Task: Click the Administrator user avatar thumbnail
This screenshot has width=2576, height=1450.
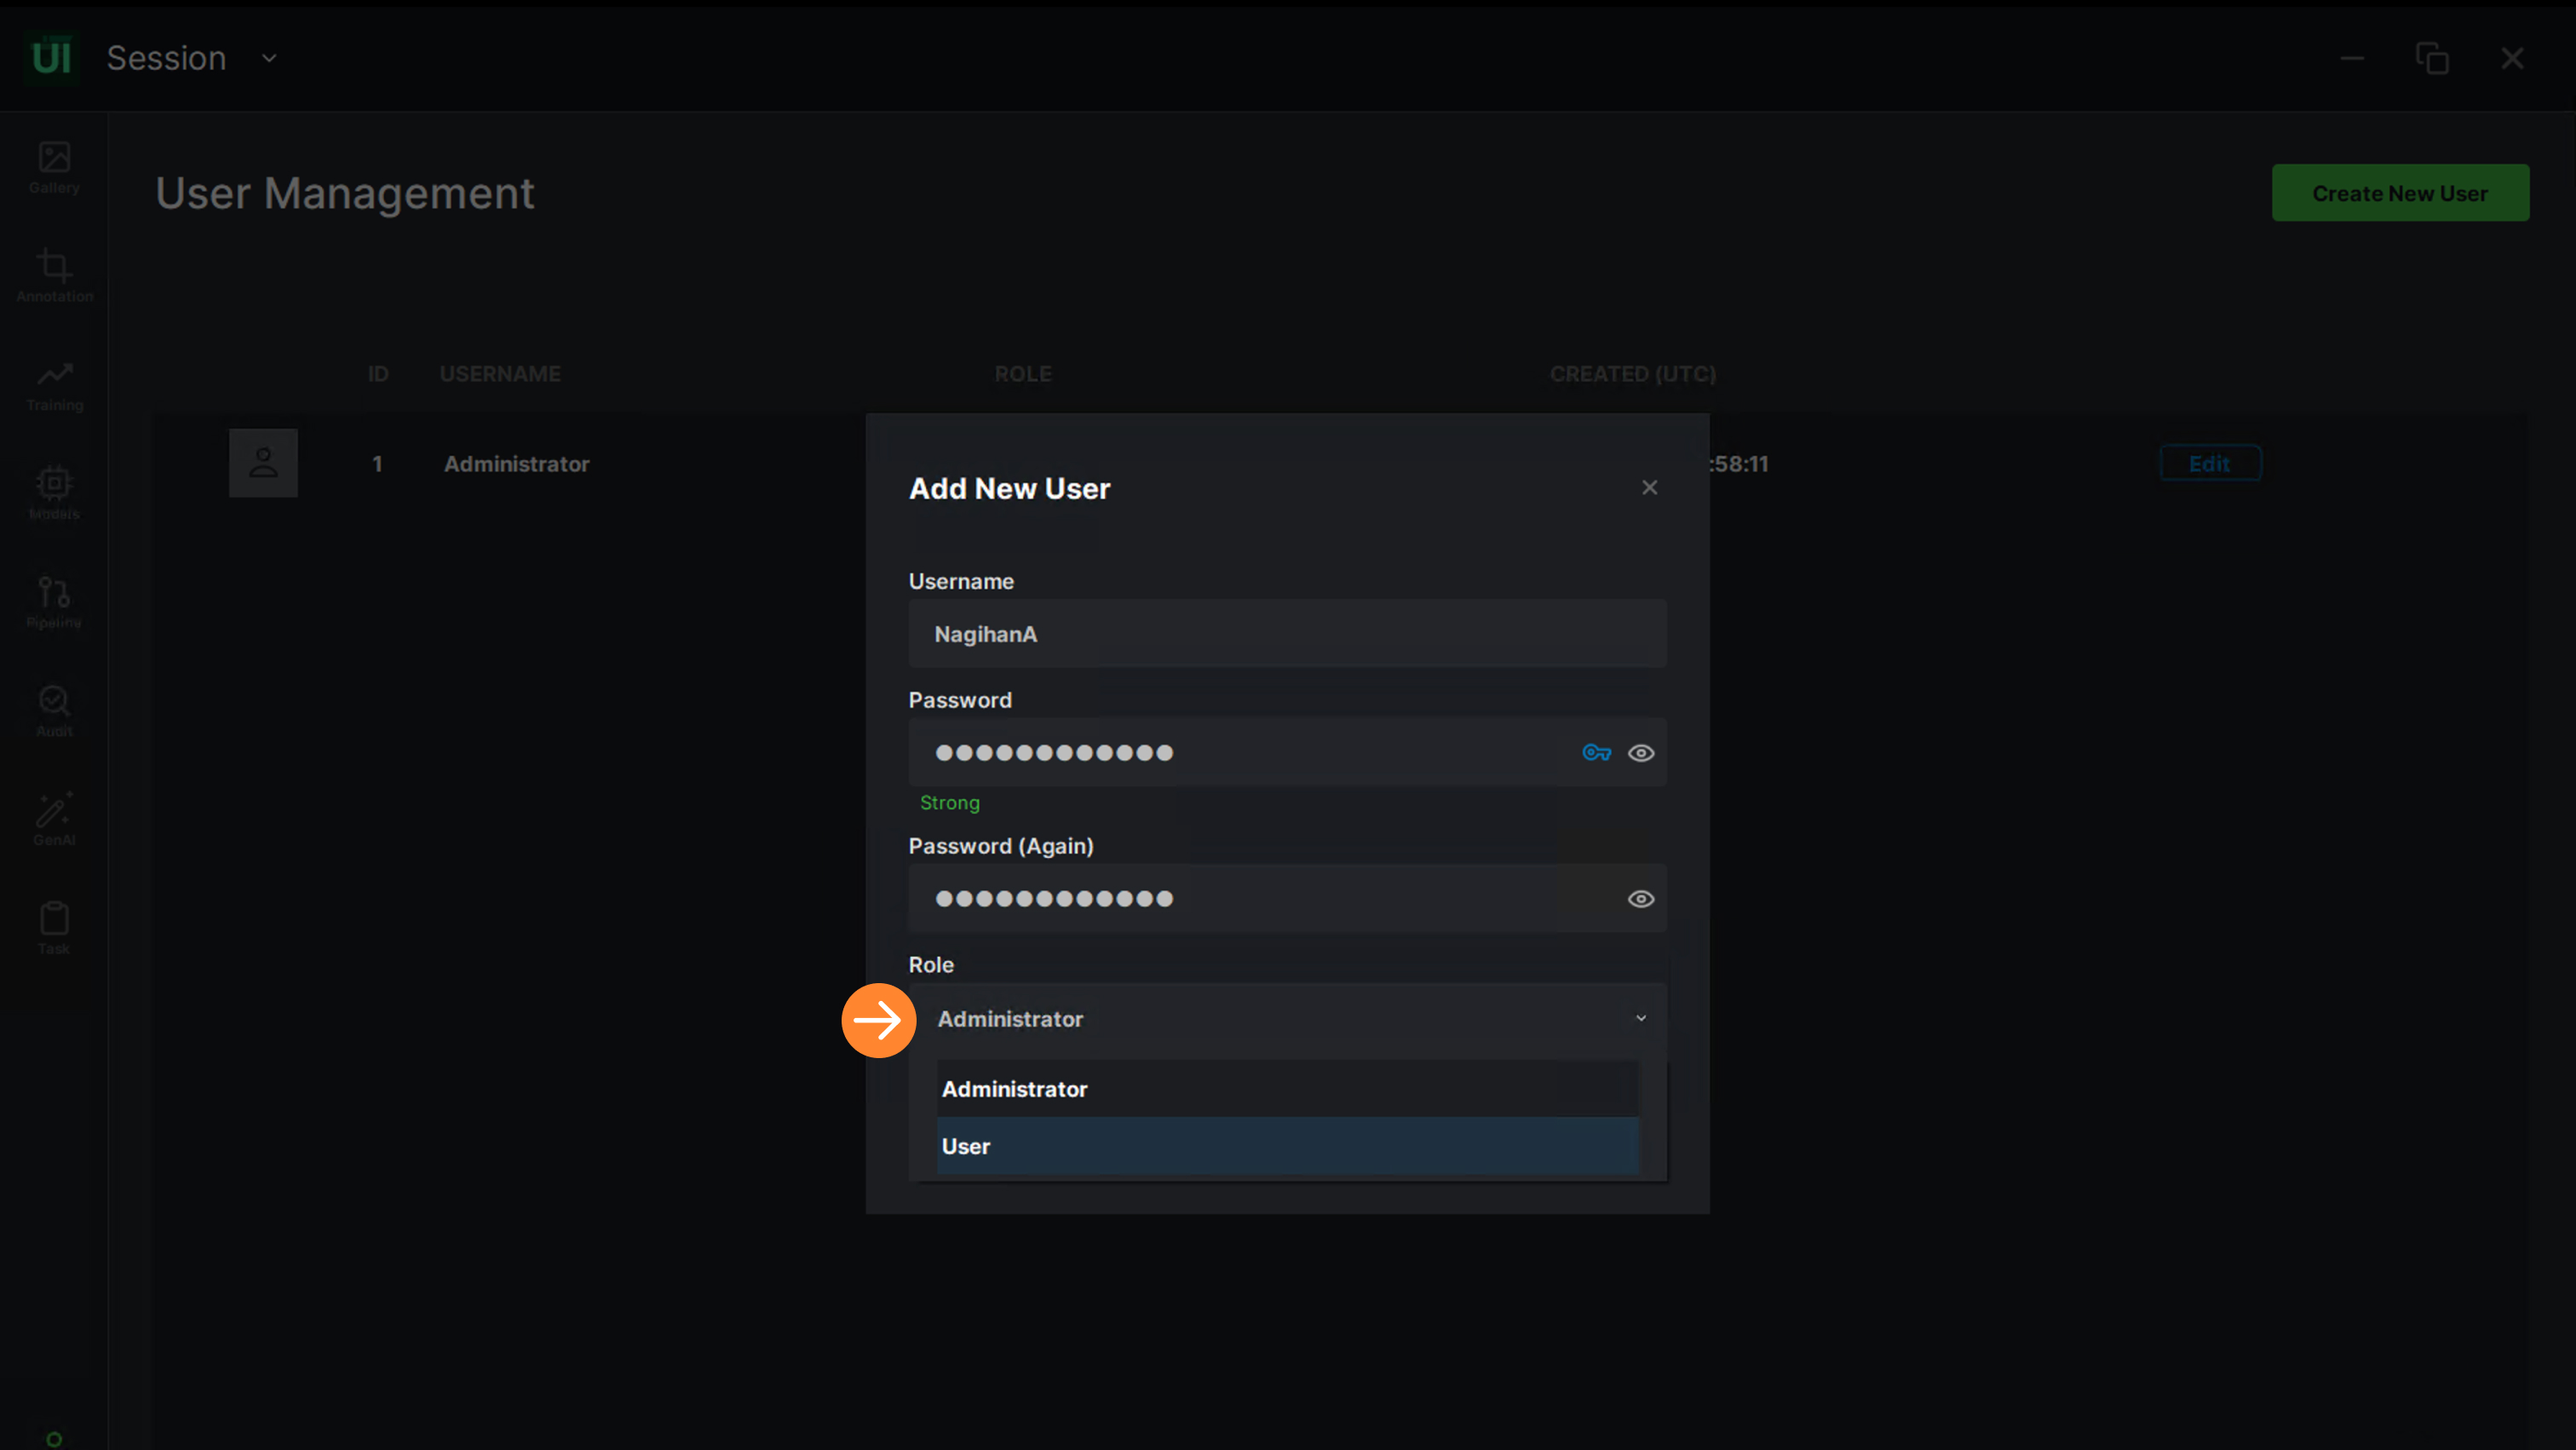Action: (263, 463)
